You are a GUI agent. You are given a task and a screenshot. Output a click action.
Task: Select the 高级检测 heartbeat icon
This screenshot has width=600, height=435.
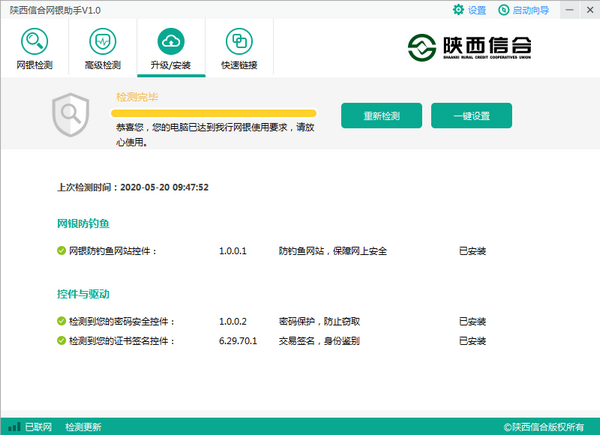102,42
